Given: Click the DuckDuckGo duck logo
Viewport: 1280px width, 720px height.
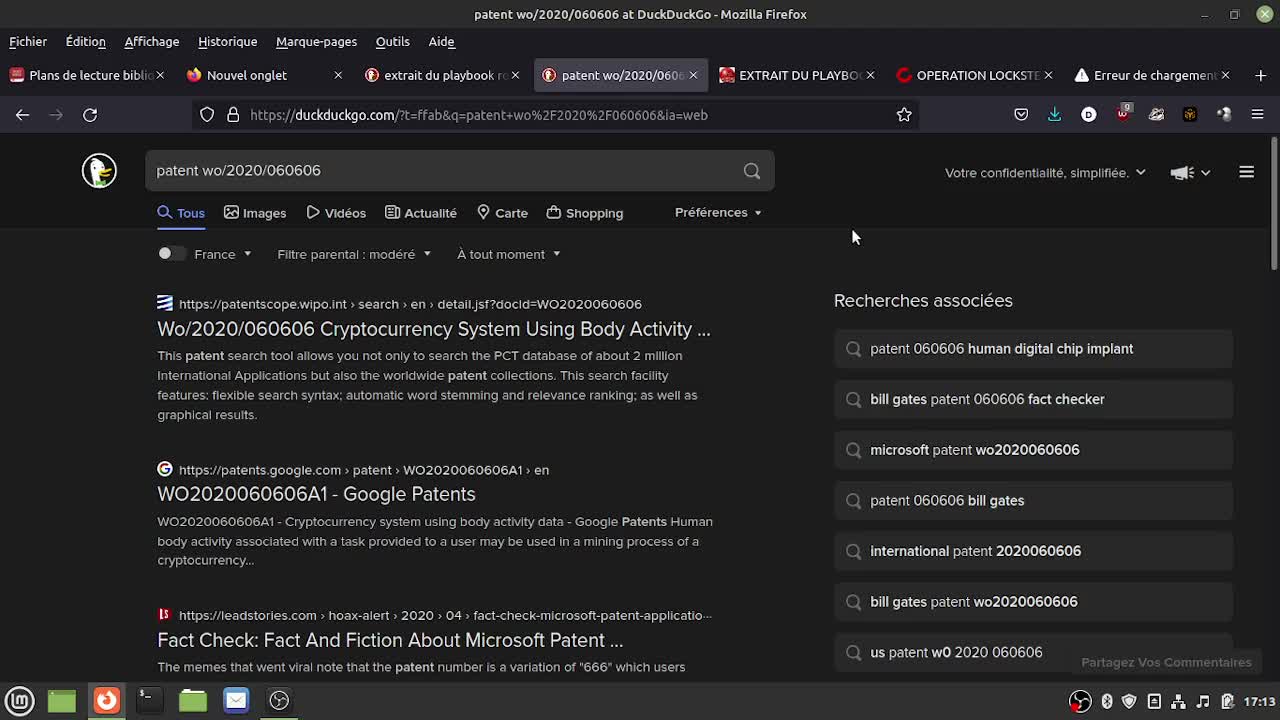Looking at the screenshot, I should pyautogui.click(x=99, y=171).
